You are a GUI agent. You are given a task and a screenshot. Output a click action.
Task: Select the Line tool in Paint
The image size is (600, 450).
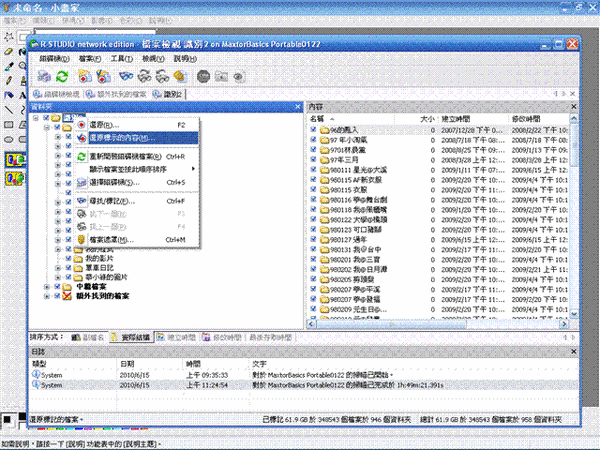click(x=9, y=110)
